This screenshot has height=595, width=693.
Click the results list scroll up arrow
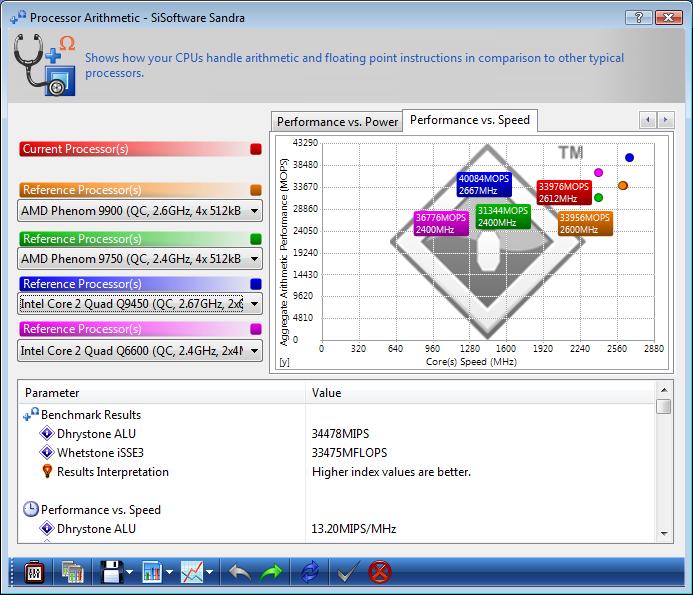pyautogui.click(x=664, y=389)
